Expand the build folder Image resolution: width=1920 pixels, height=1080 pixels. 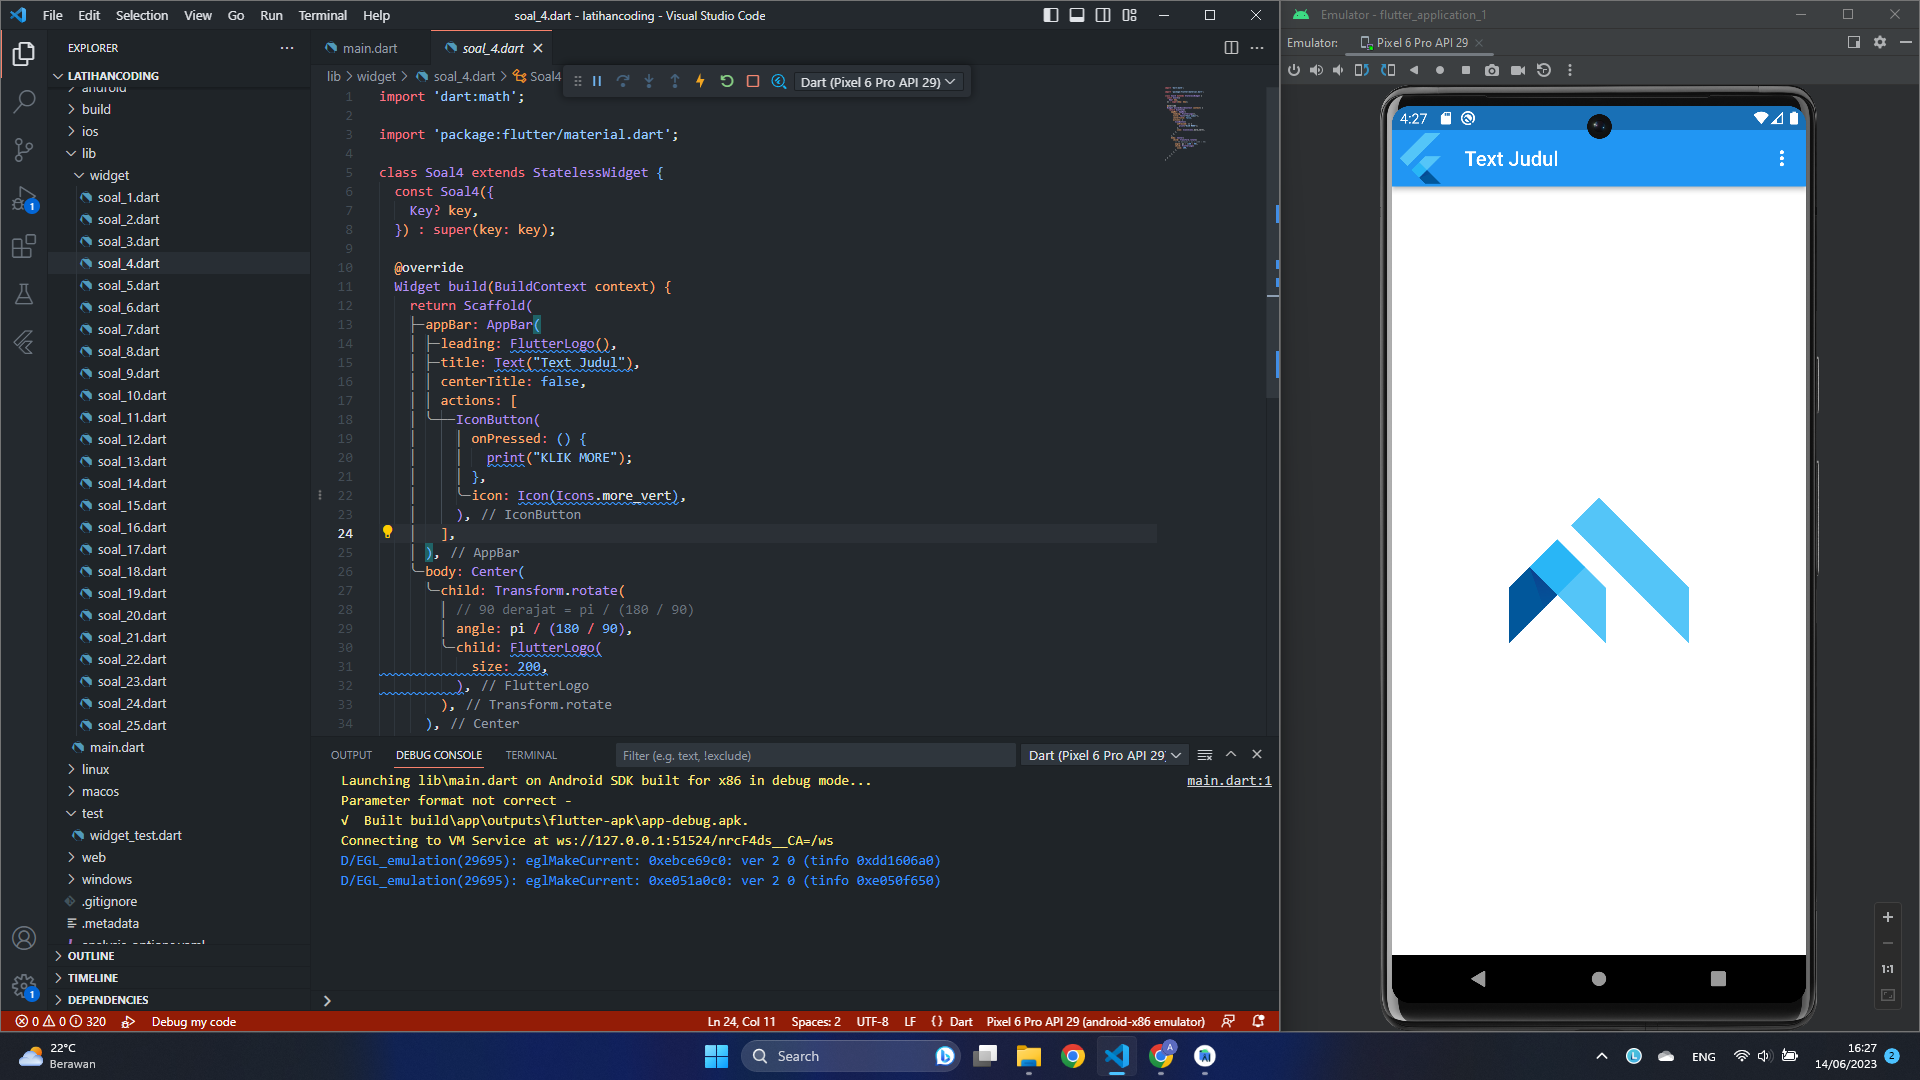click(96, 109)
